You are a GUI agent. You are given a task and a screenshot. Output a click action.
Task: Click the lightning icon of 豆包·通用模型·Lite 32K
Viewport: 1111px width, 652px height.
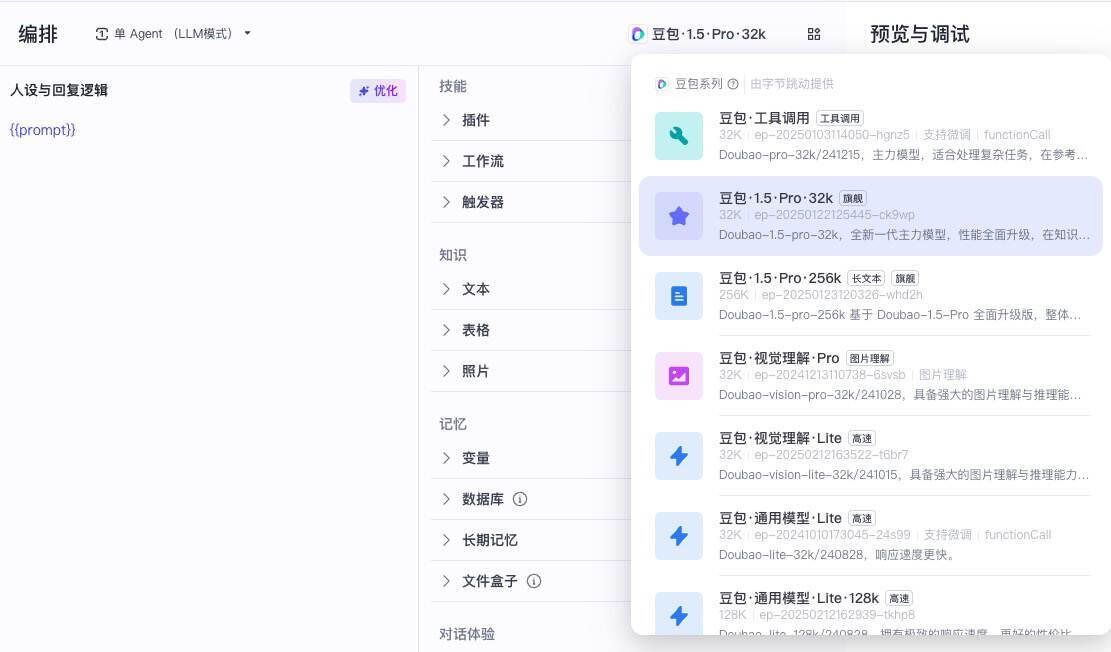(678, 536)
